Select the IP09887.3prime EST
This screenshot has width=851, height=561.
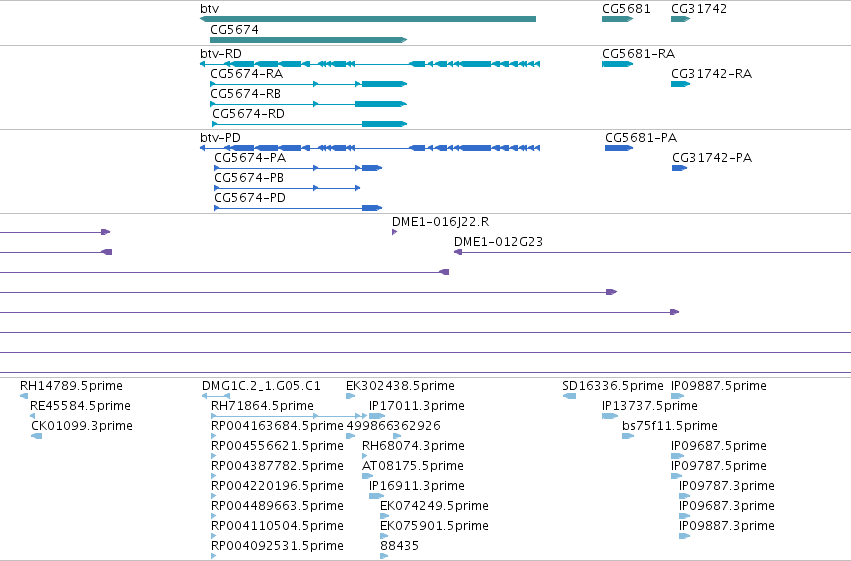[x=684, y=537]
